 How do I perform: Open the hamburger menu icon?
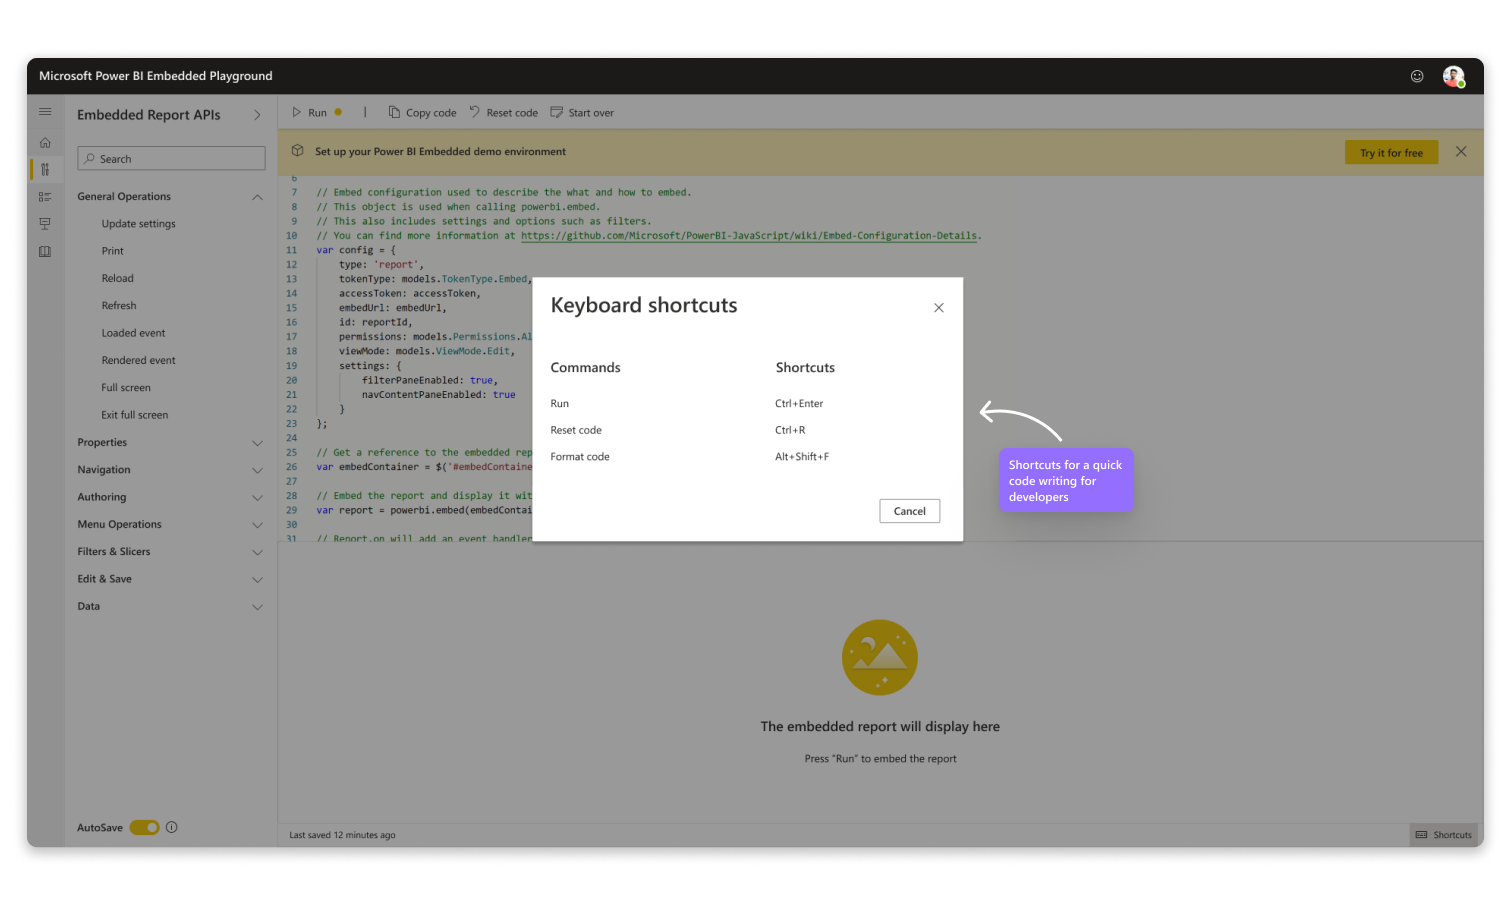click(x=45, y=112)
